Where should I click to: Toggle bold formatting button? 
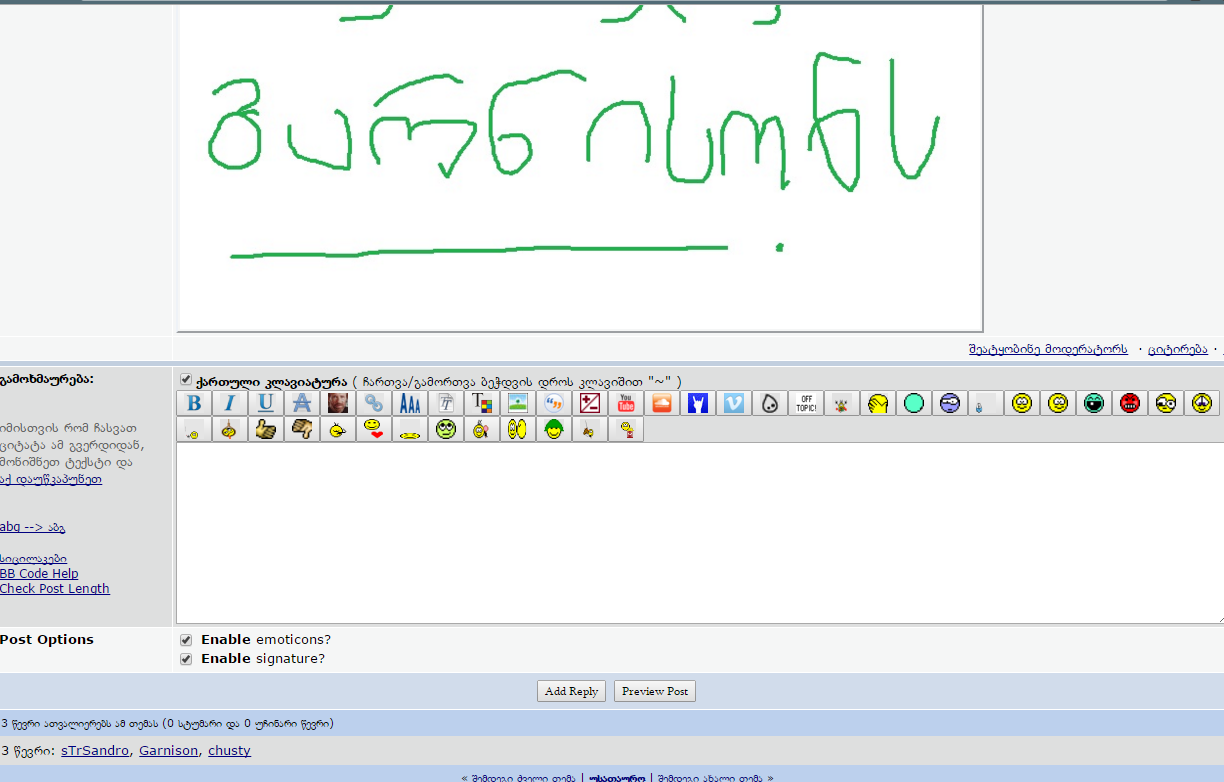[195, 403]
